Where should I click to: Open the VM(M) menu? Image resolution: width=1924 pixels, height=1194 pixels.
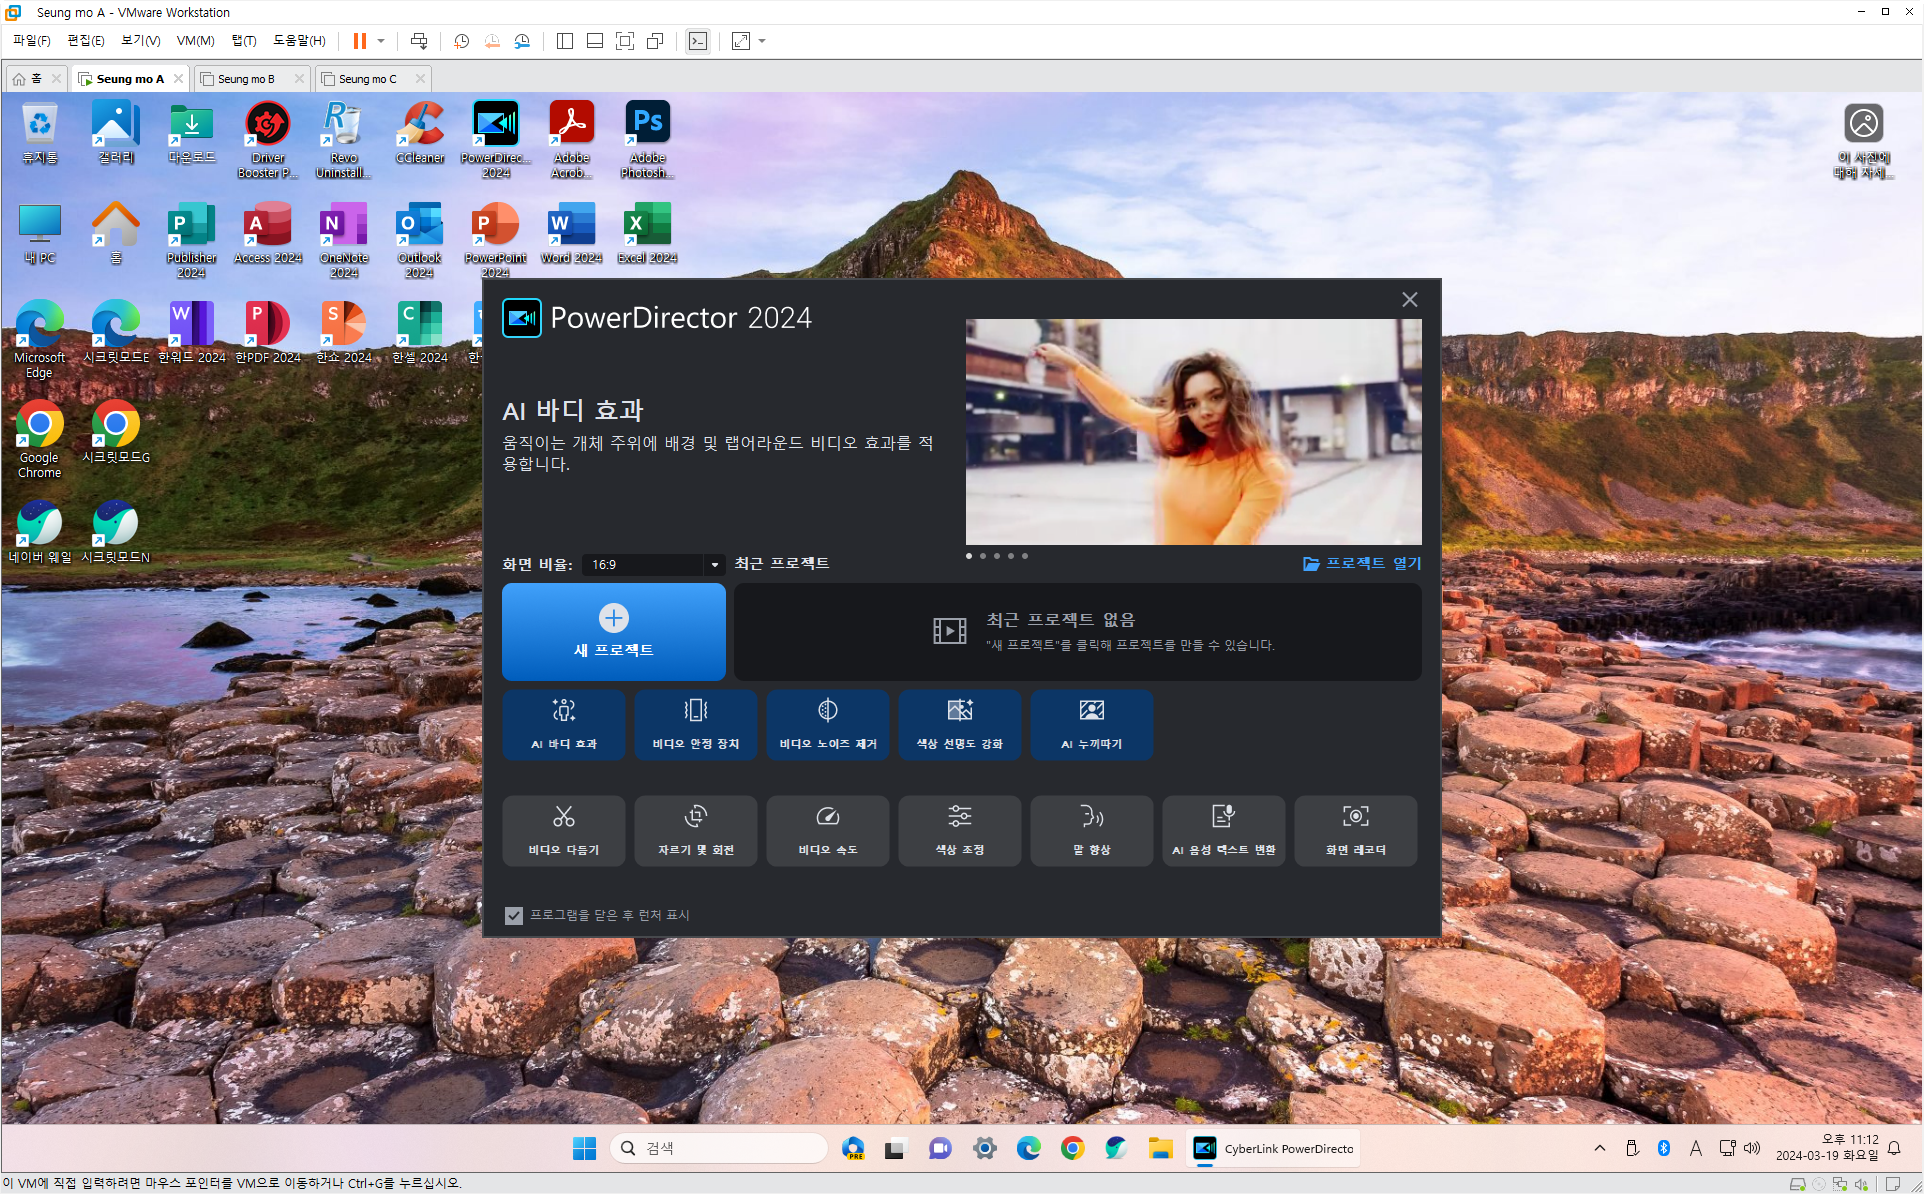pos(195,41)
